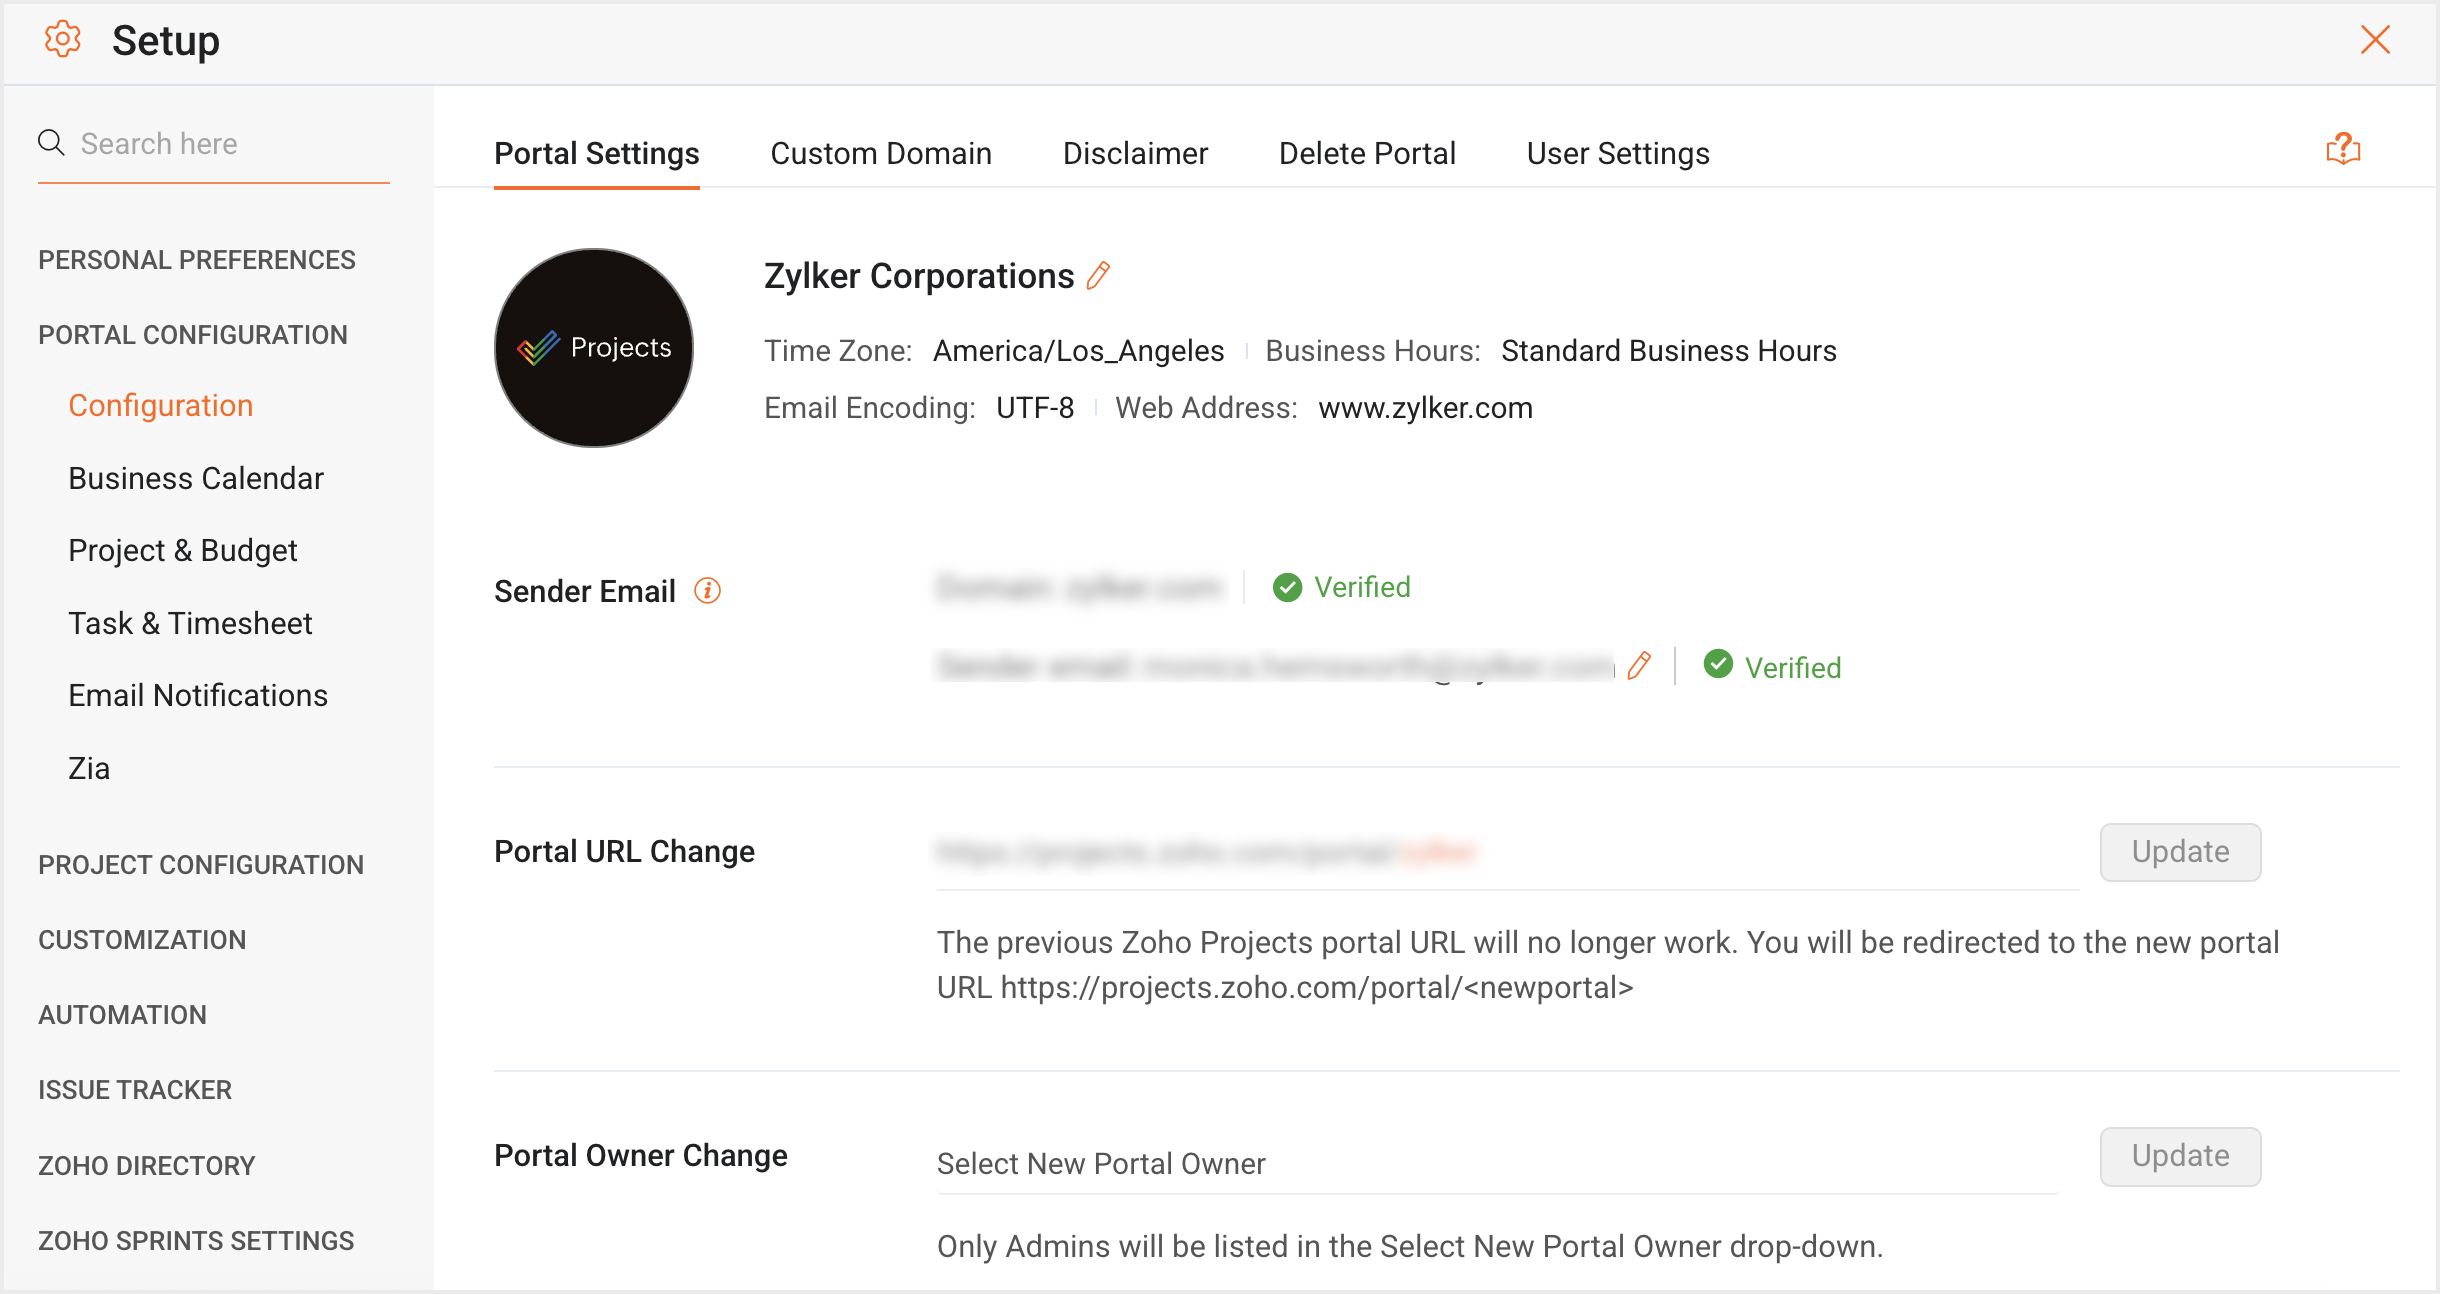Go to the User Settings tab
The width and height of the screenshot is (2440, 1294).
(1618, 153)
